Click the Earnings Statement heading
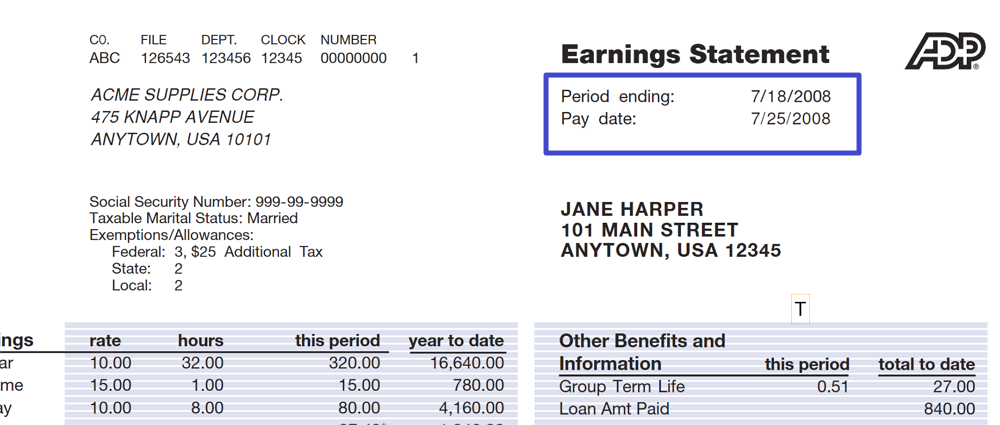1000x425 pixels. coord(695,54)
